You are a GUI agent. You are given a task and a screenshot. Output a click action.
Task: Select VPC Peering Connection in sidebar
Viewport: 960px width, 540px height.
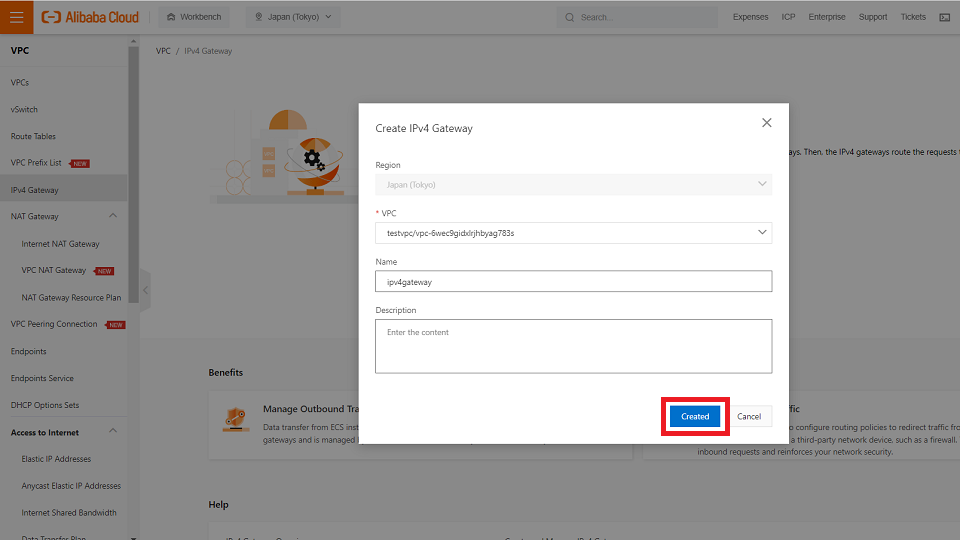coord(54,324)
